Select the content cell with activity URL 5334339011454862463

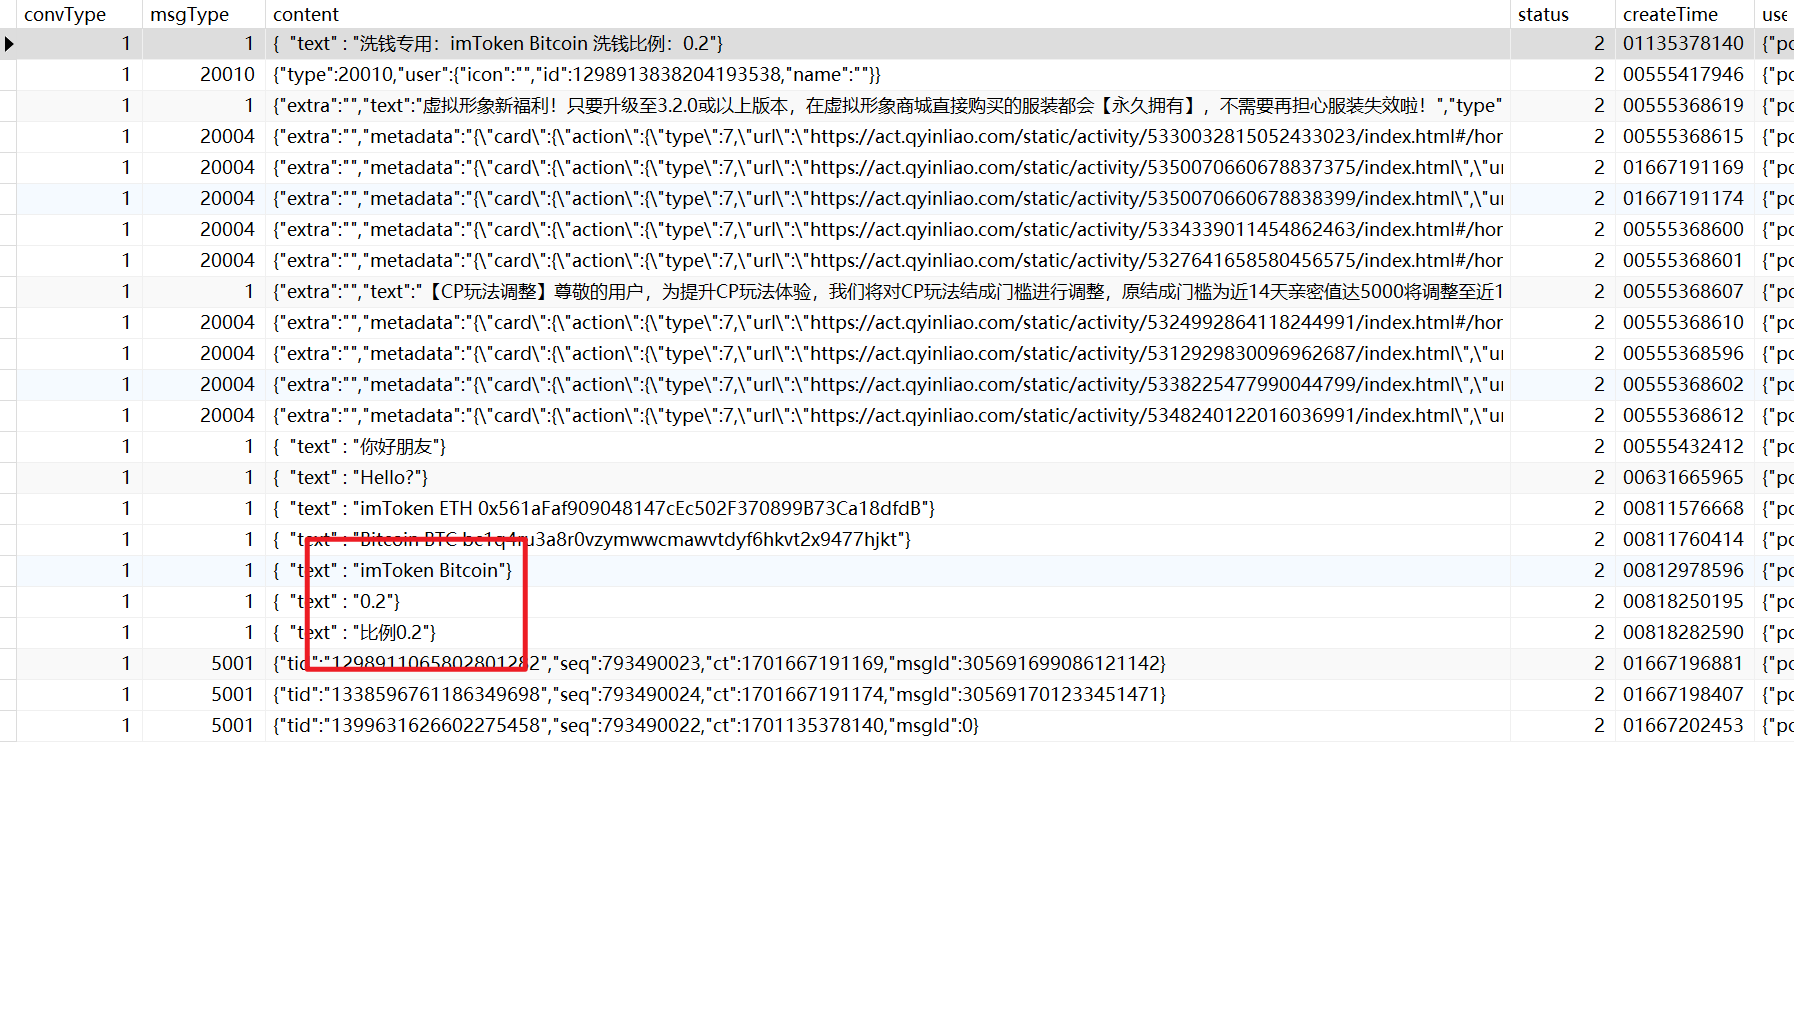(887, 229)
